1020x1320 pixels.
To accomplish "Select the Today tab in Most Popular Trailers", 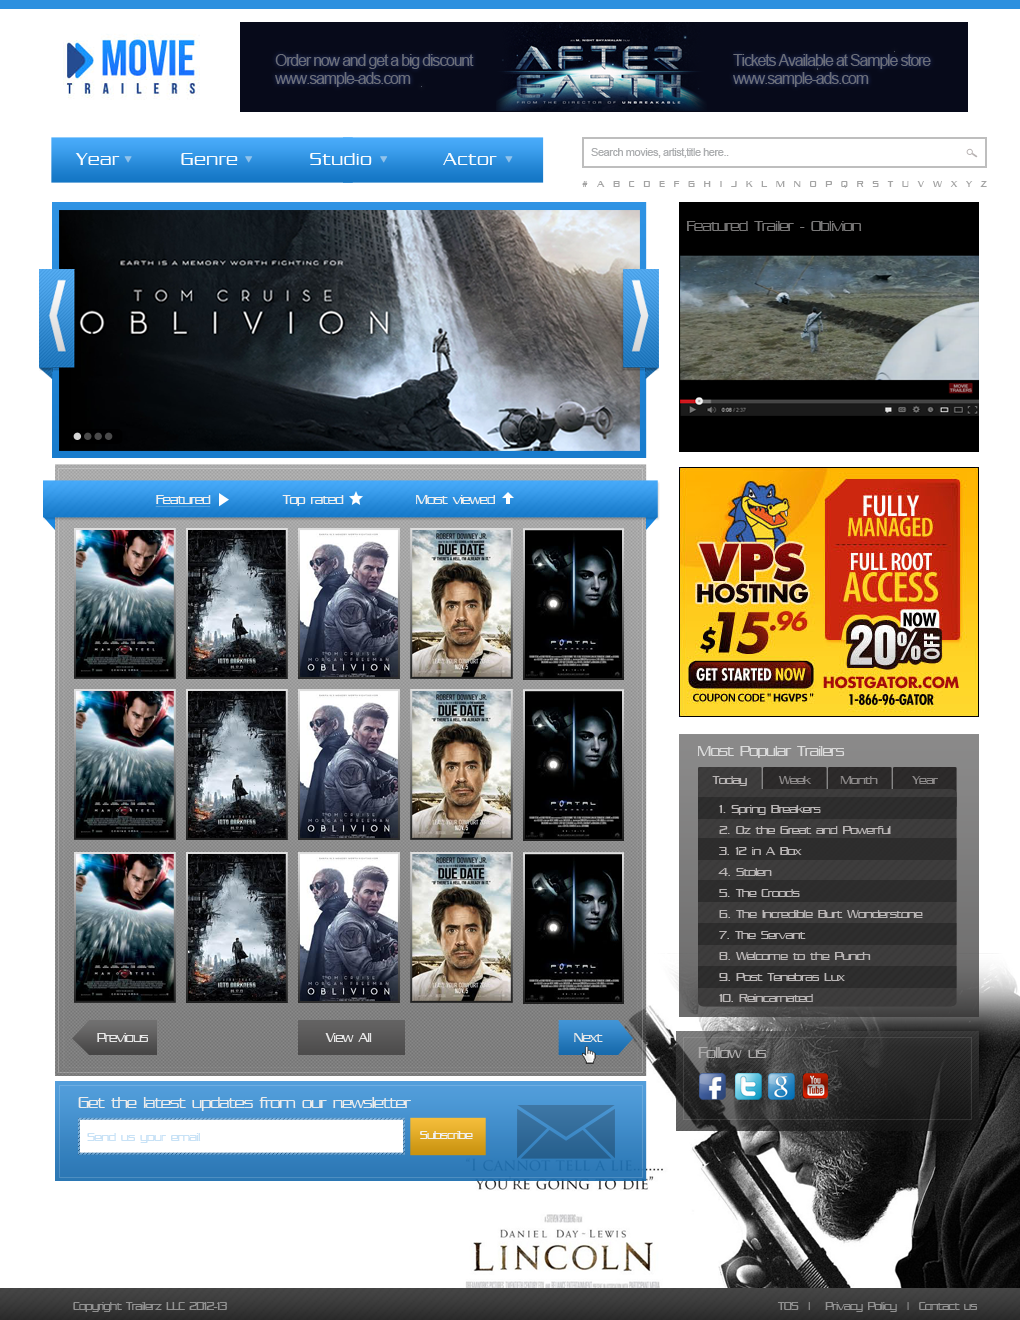I will [x=730, y=780].
